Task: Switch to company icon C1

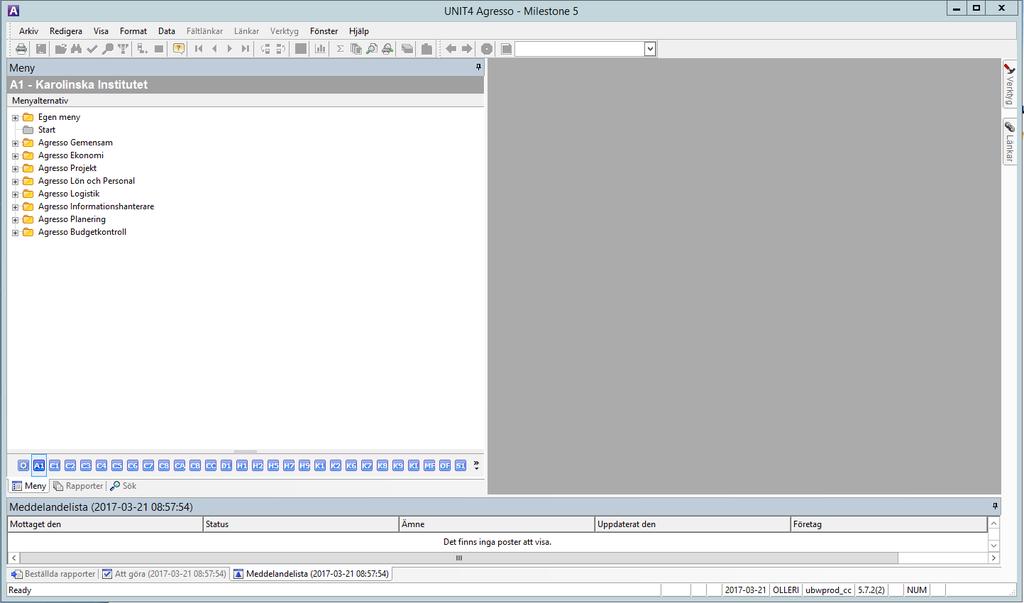Action: pyautogui.click(x=54, y=465)
